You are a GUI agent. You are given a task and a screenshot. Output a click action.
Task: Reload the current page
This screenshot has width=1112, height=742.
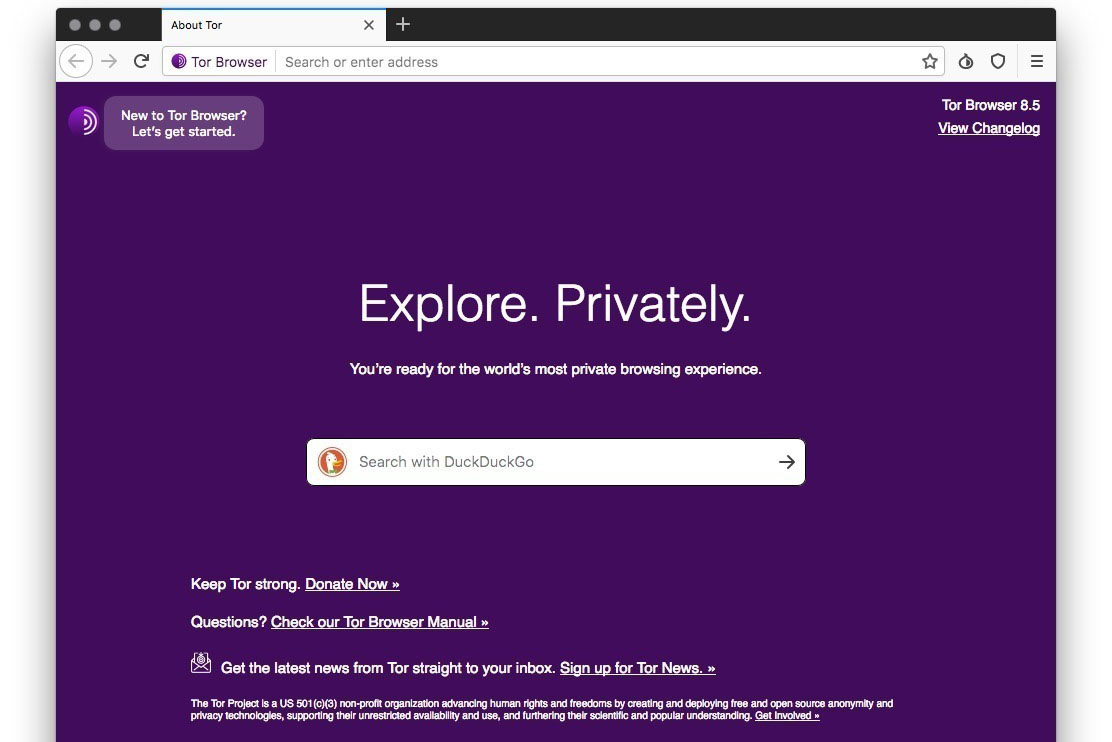tap(142, 61)
